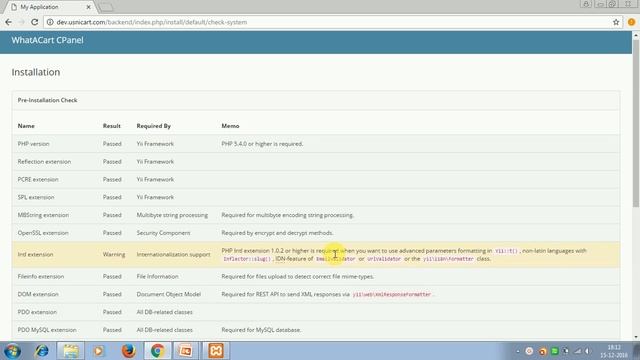Click the 'PHP version' row name
640x360 pixels.
(x=33, y=144)
